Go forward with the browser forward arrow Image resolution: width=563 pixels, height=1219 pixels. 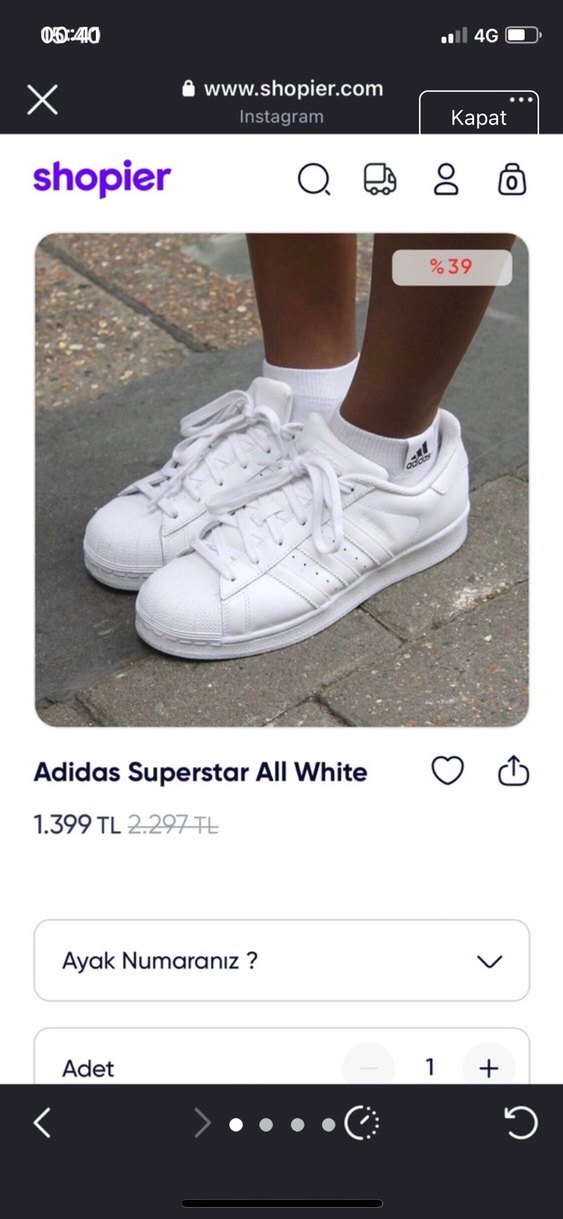click(x=203, y=1123)
